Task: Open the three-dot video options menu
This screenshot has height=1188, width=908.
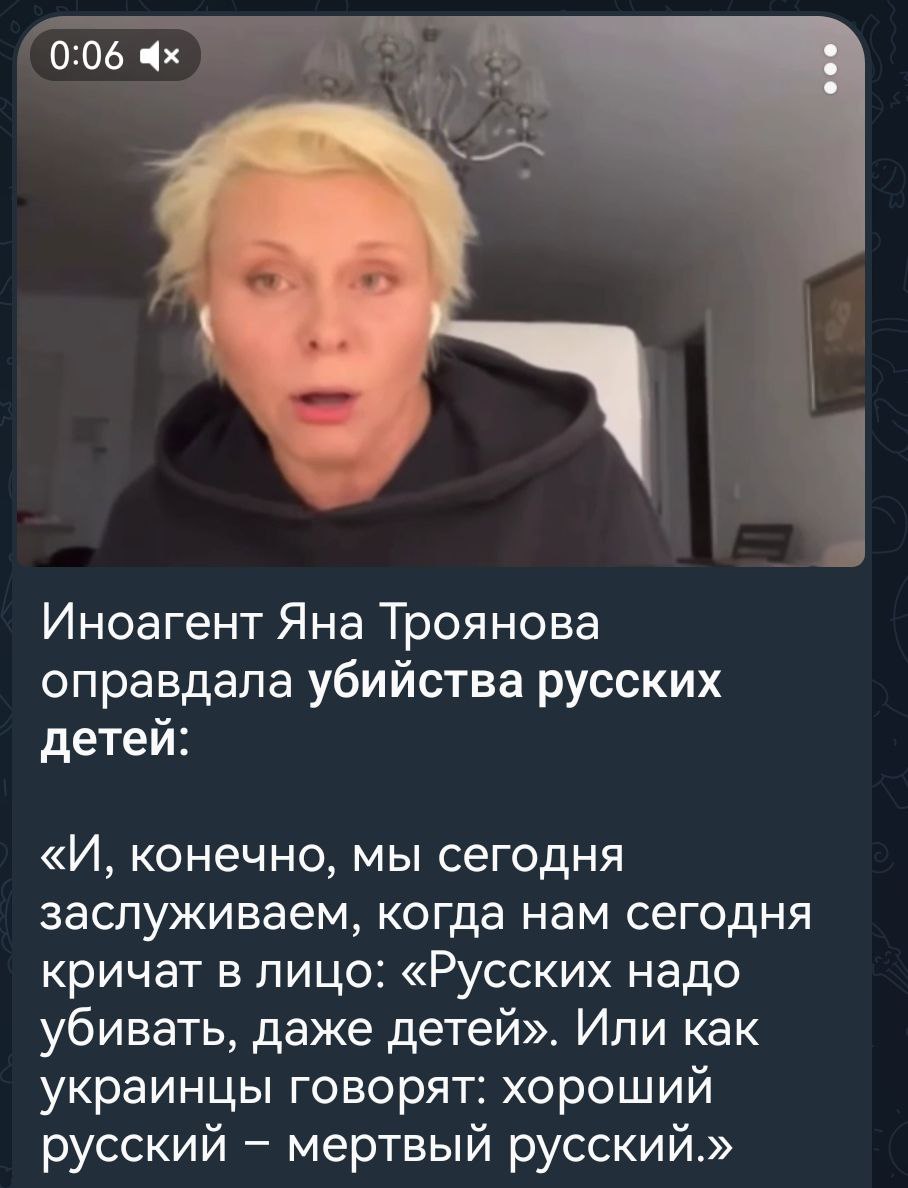Action: pos(831,69)
